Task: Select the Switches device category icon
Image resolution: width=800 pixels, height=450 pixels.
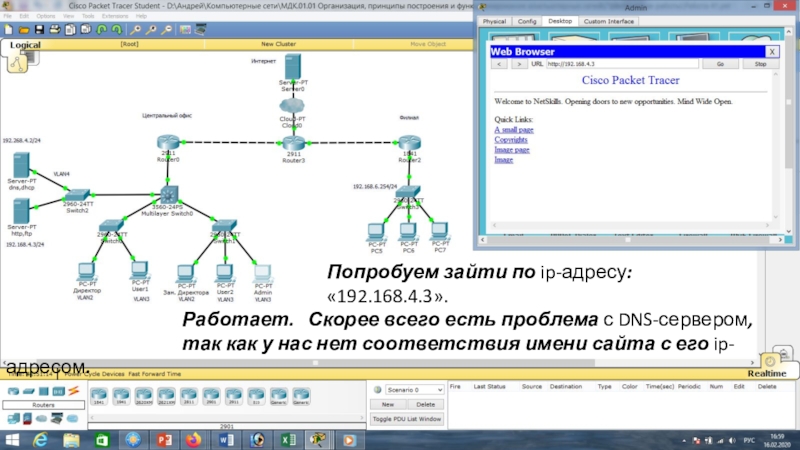Action: click(29, 391)
